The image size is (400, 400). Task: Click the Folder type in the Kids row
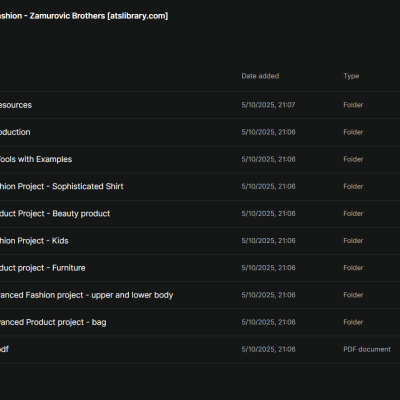pyautogui.click(x=353, y=241)
